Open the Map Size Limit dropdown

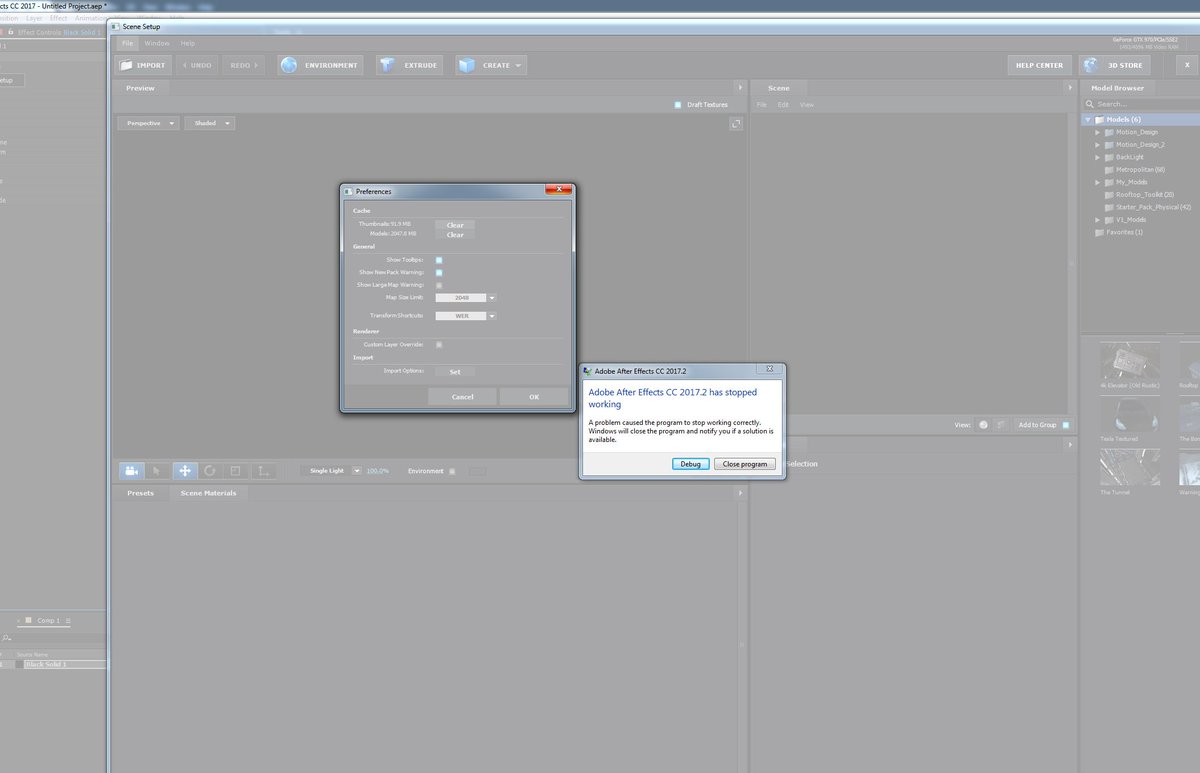click(x=466, y=297)
